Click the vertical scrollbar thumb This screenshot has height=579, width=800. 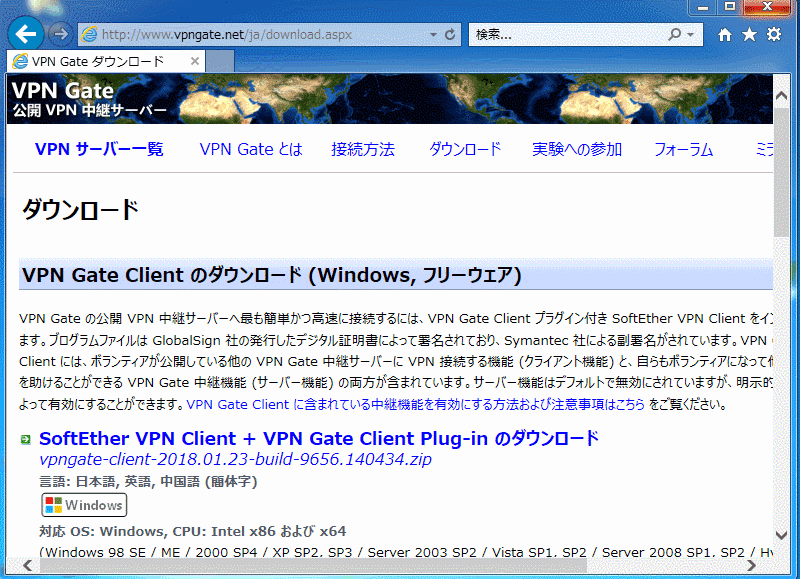(781, 172)
